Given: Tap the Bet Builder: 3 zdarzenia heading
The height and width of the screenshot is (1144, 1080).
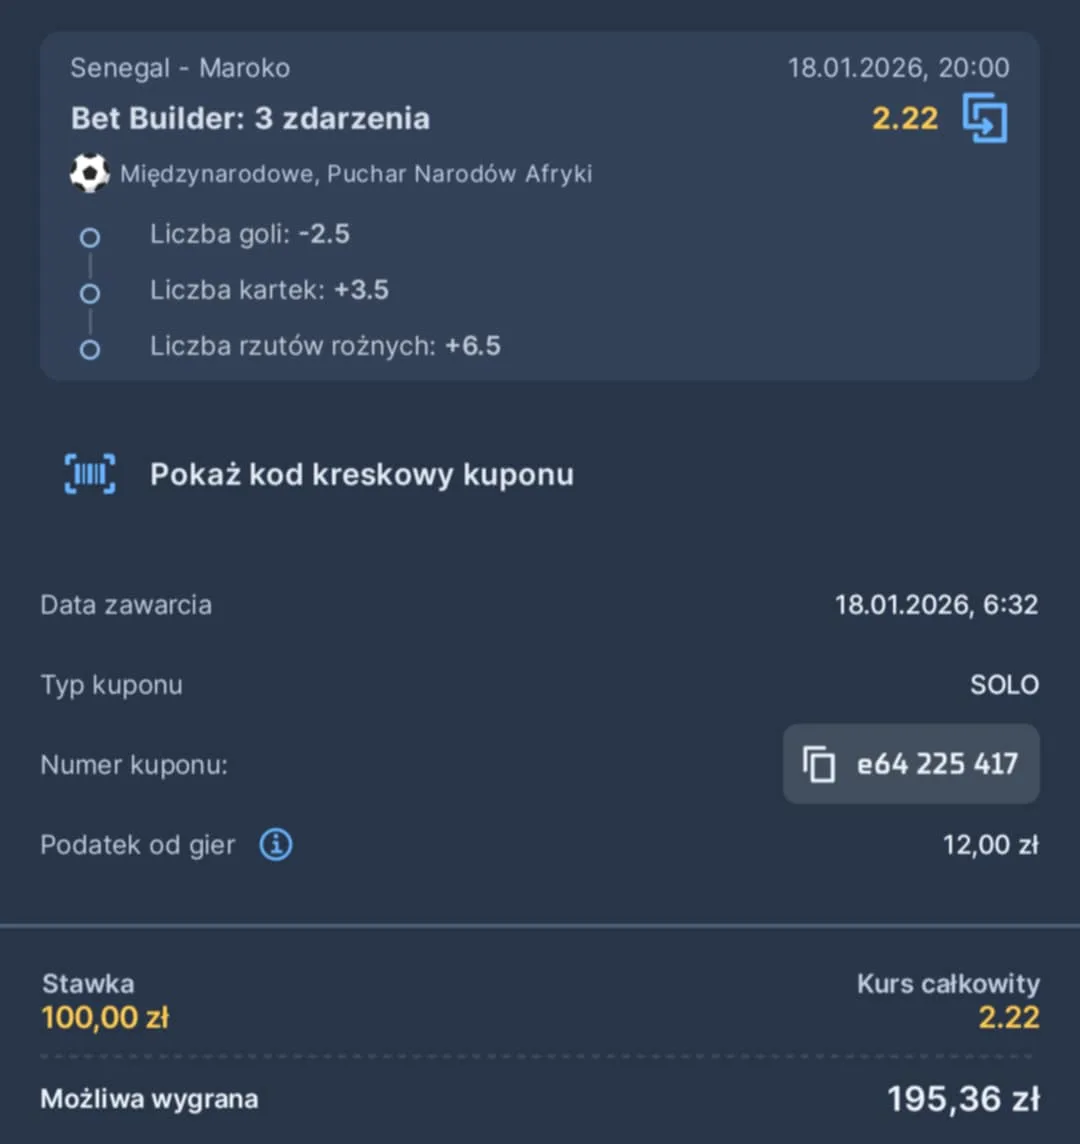Looking at the screenshot, I should [250, 118].
